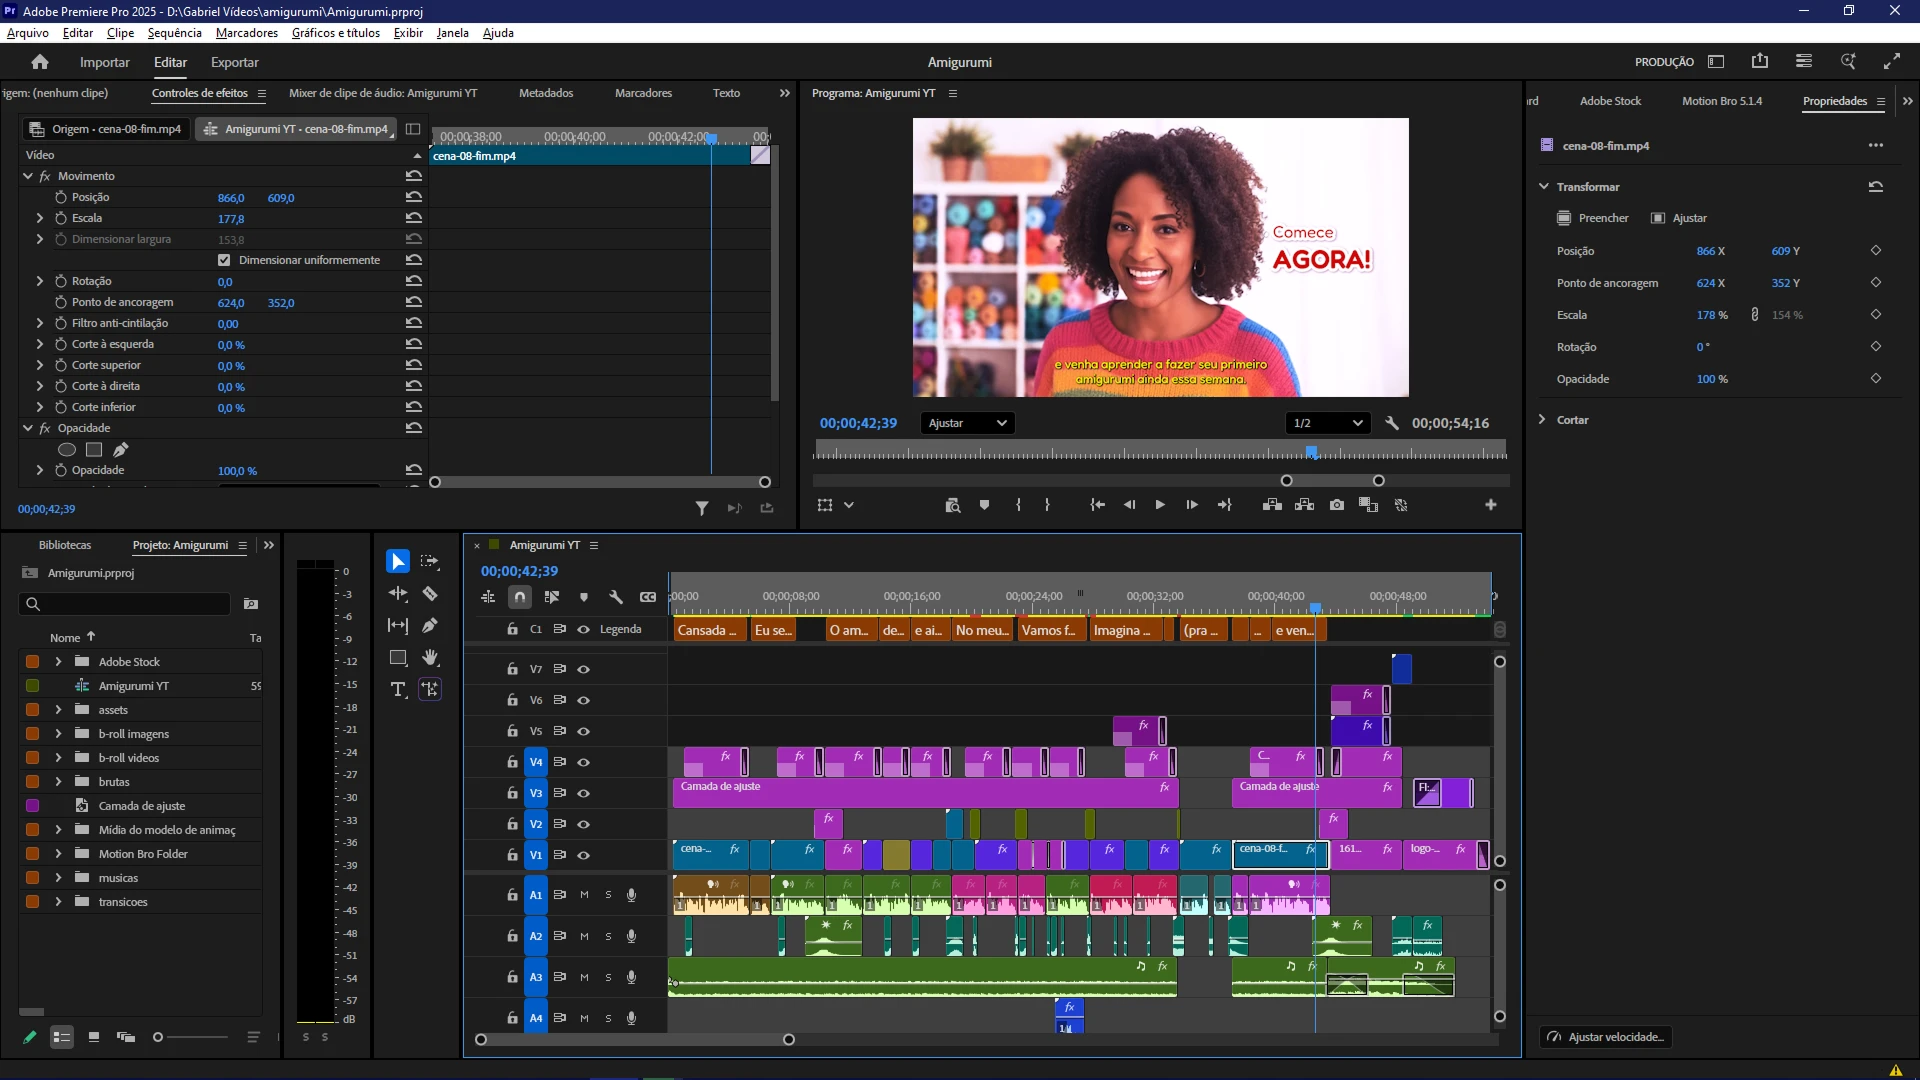
Task: Click the Play button in Program monitor
Action: (1160, 505)
